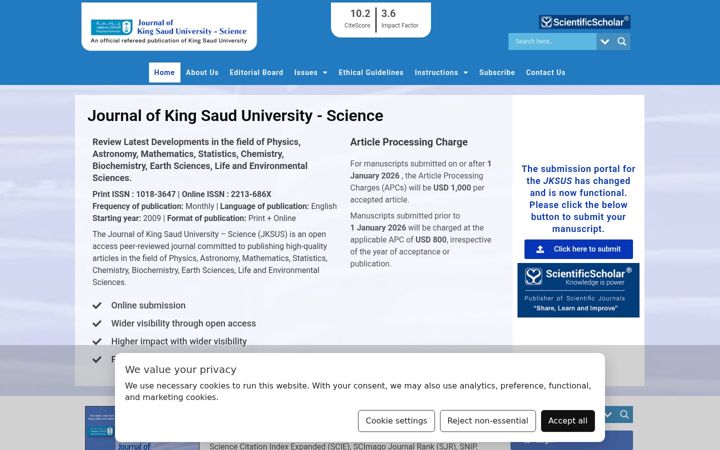The image size is (720, 450).
Task: Click the 'Click here to submit' button
Action: [x=579, y=249]
